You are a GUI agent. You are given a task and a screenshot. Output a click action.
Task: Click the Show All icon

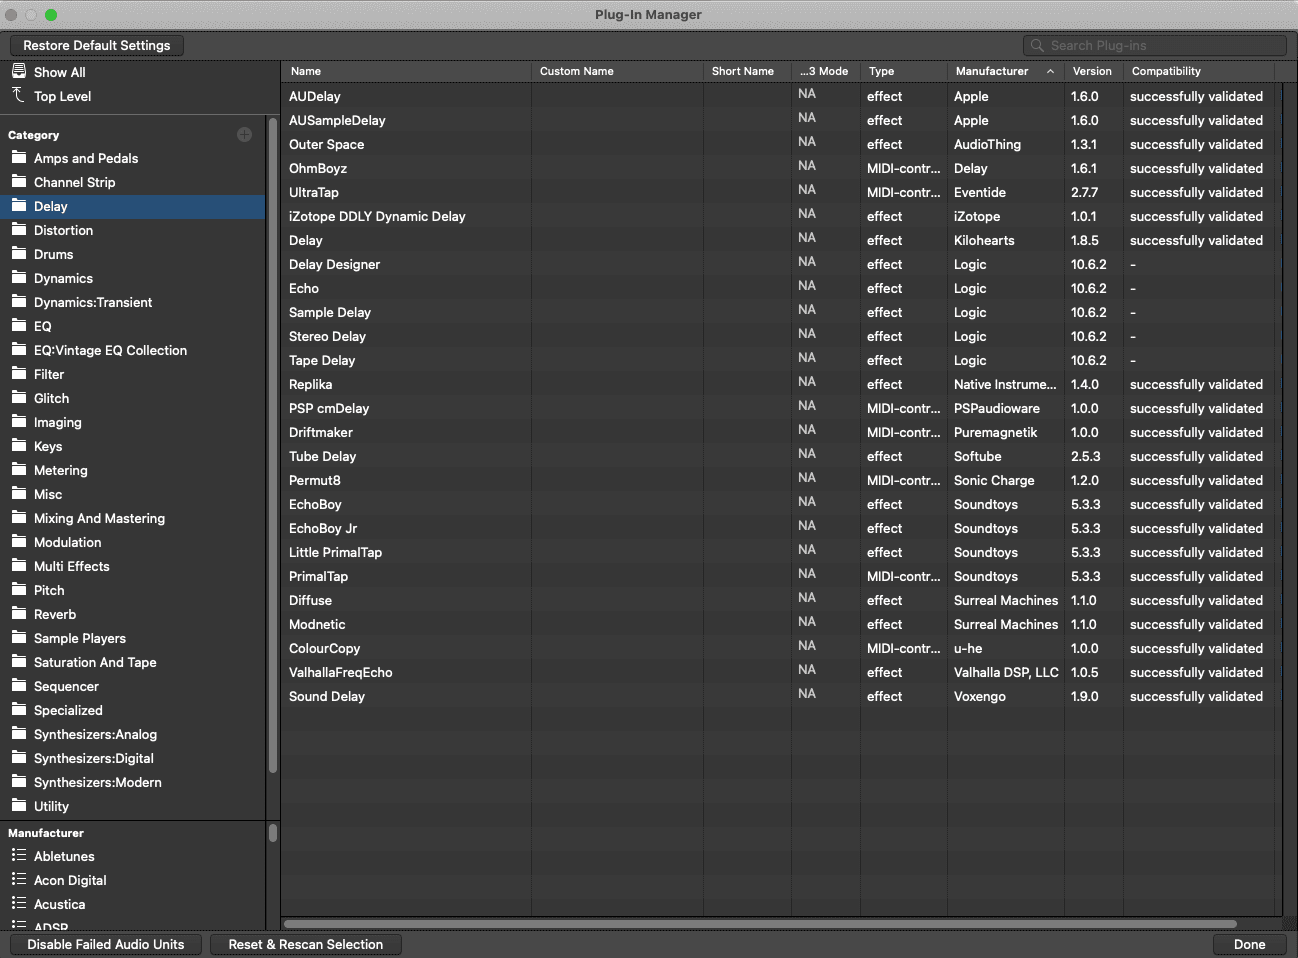click(x=19, y=71)
